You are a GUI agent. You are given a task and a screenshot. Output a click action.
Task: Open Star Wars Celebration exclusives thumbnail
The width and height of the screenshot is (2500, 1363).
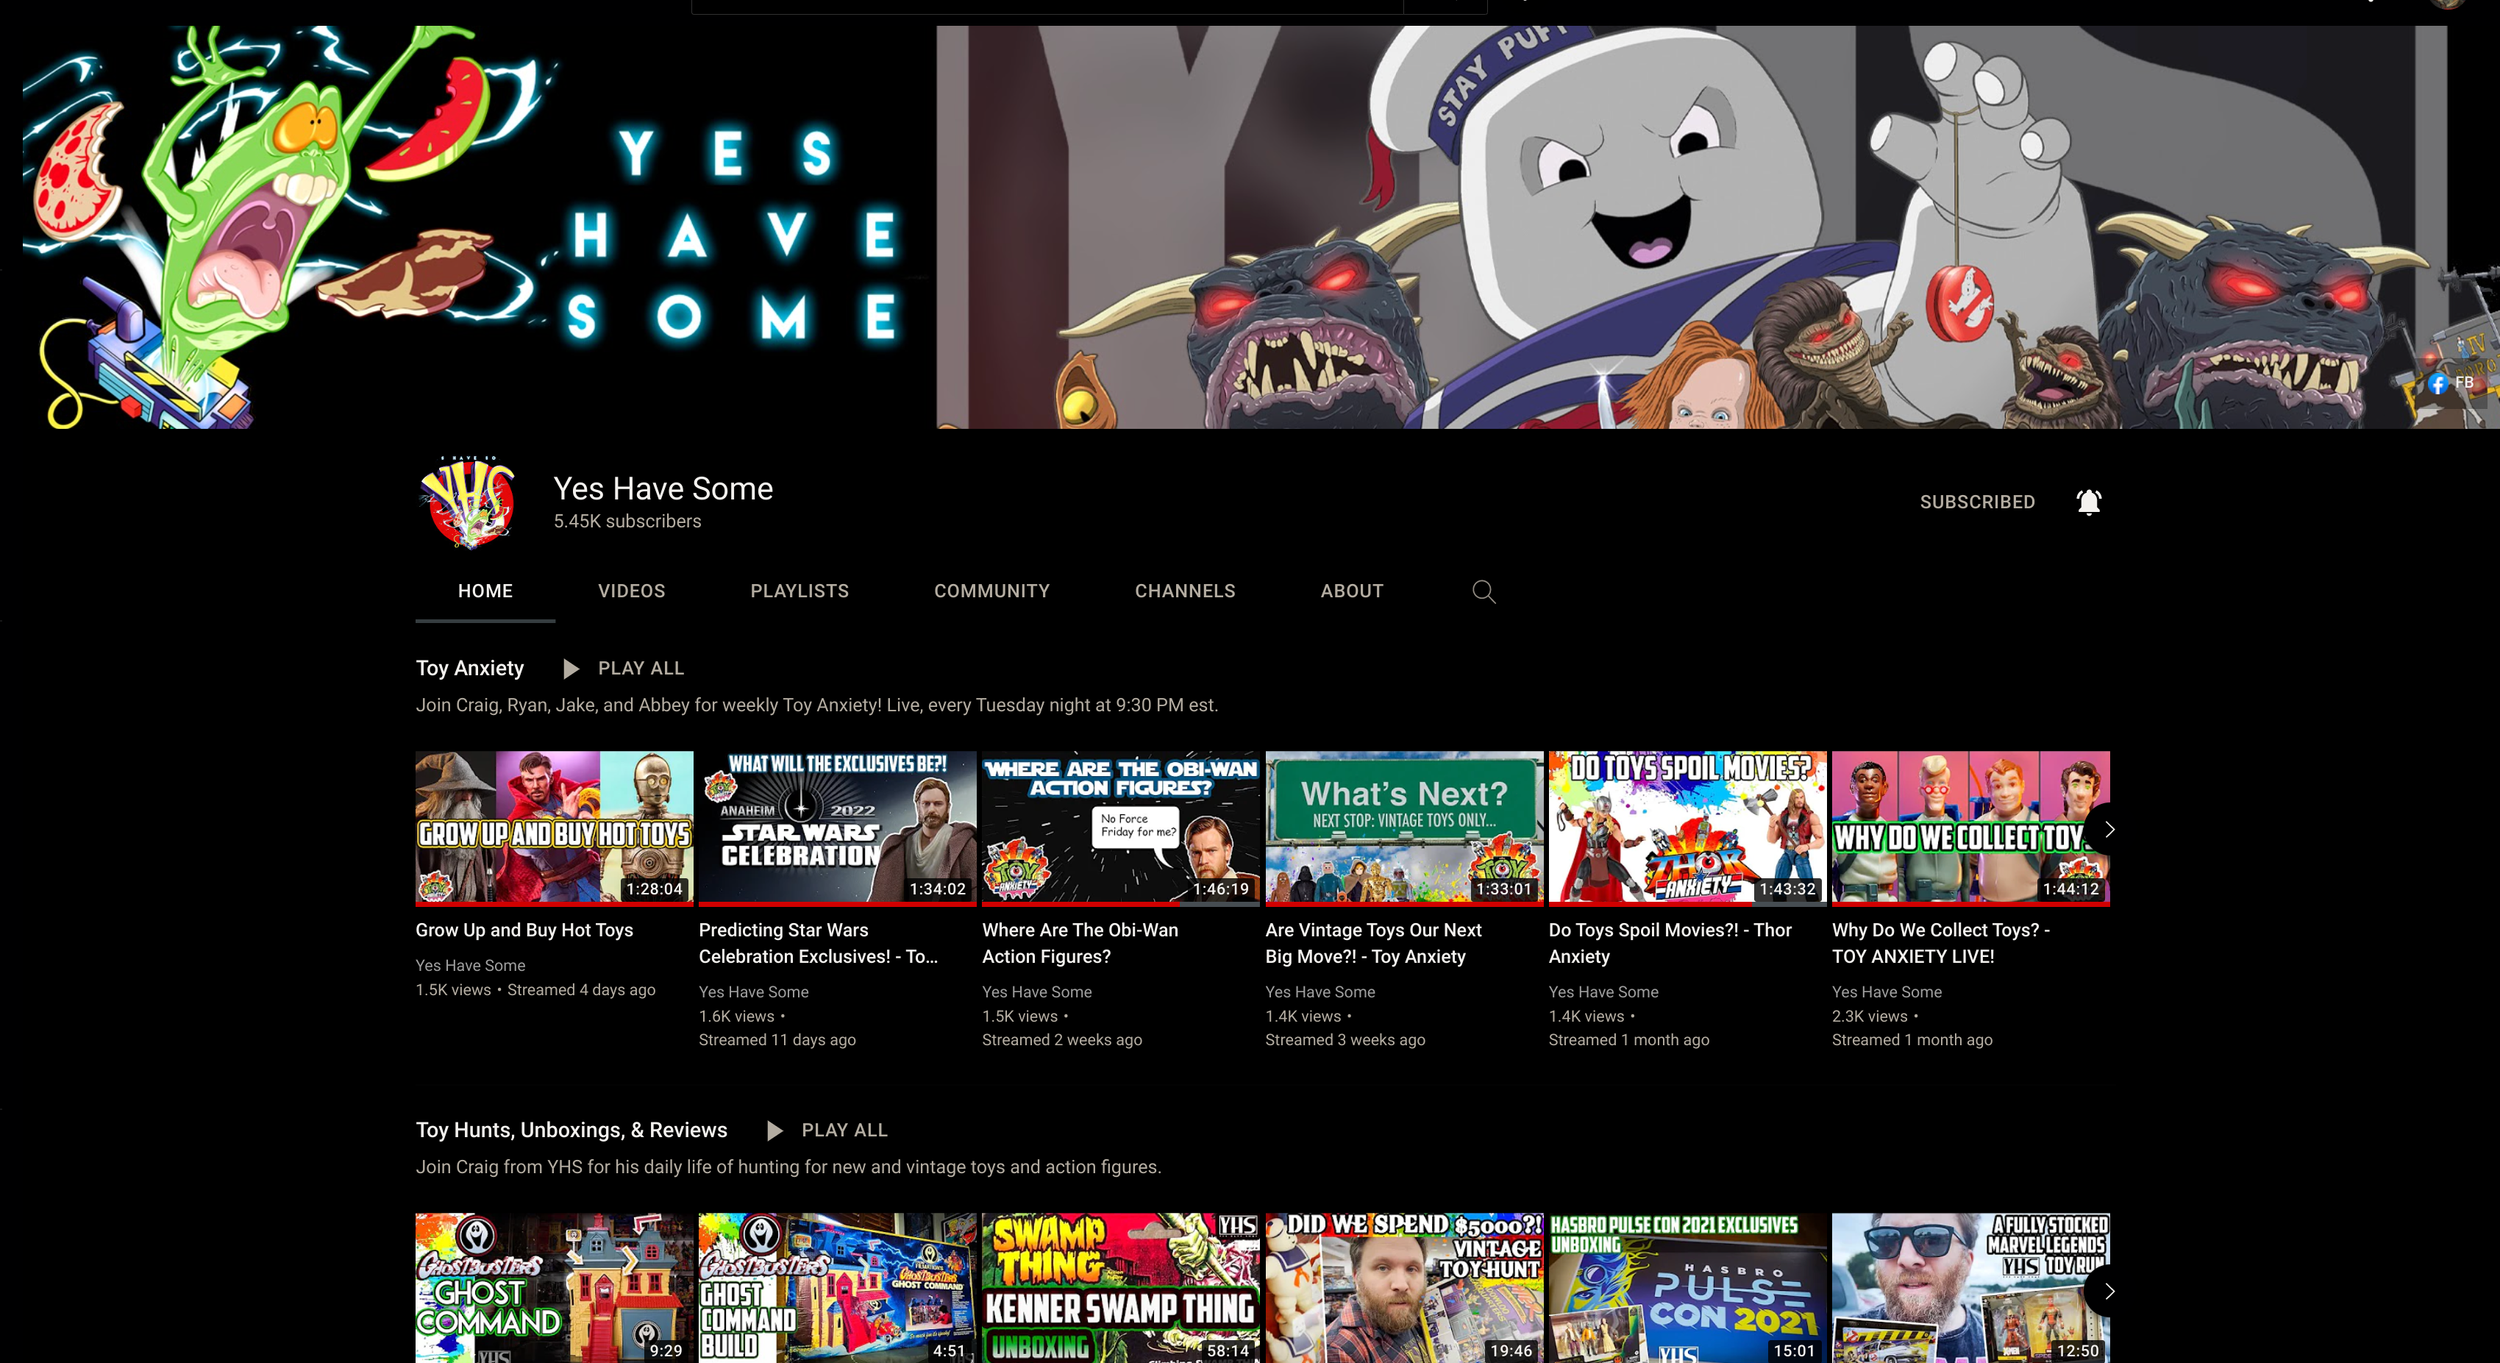tap(837, 829)
